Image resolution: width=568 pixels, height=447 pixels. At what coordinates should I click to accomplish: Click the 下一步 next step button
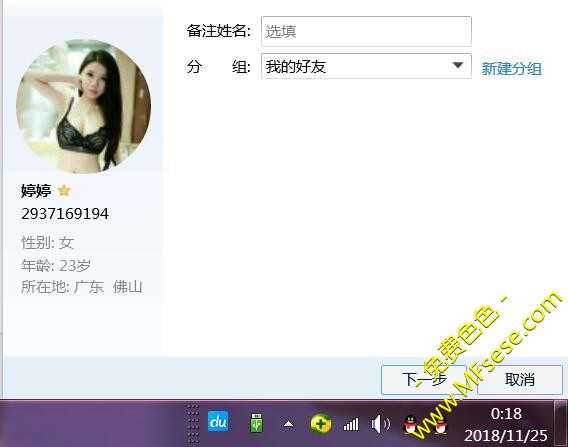tap(424, 380)
